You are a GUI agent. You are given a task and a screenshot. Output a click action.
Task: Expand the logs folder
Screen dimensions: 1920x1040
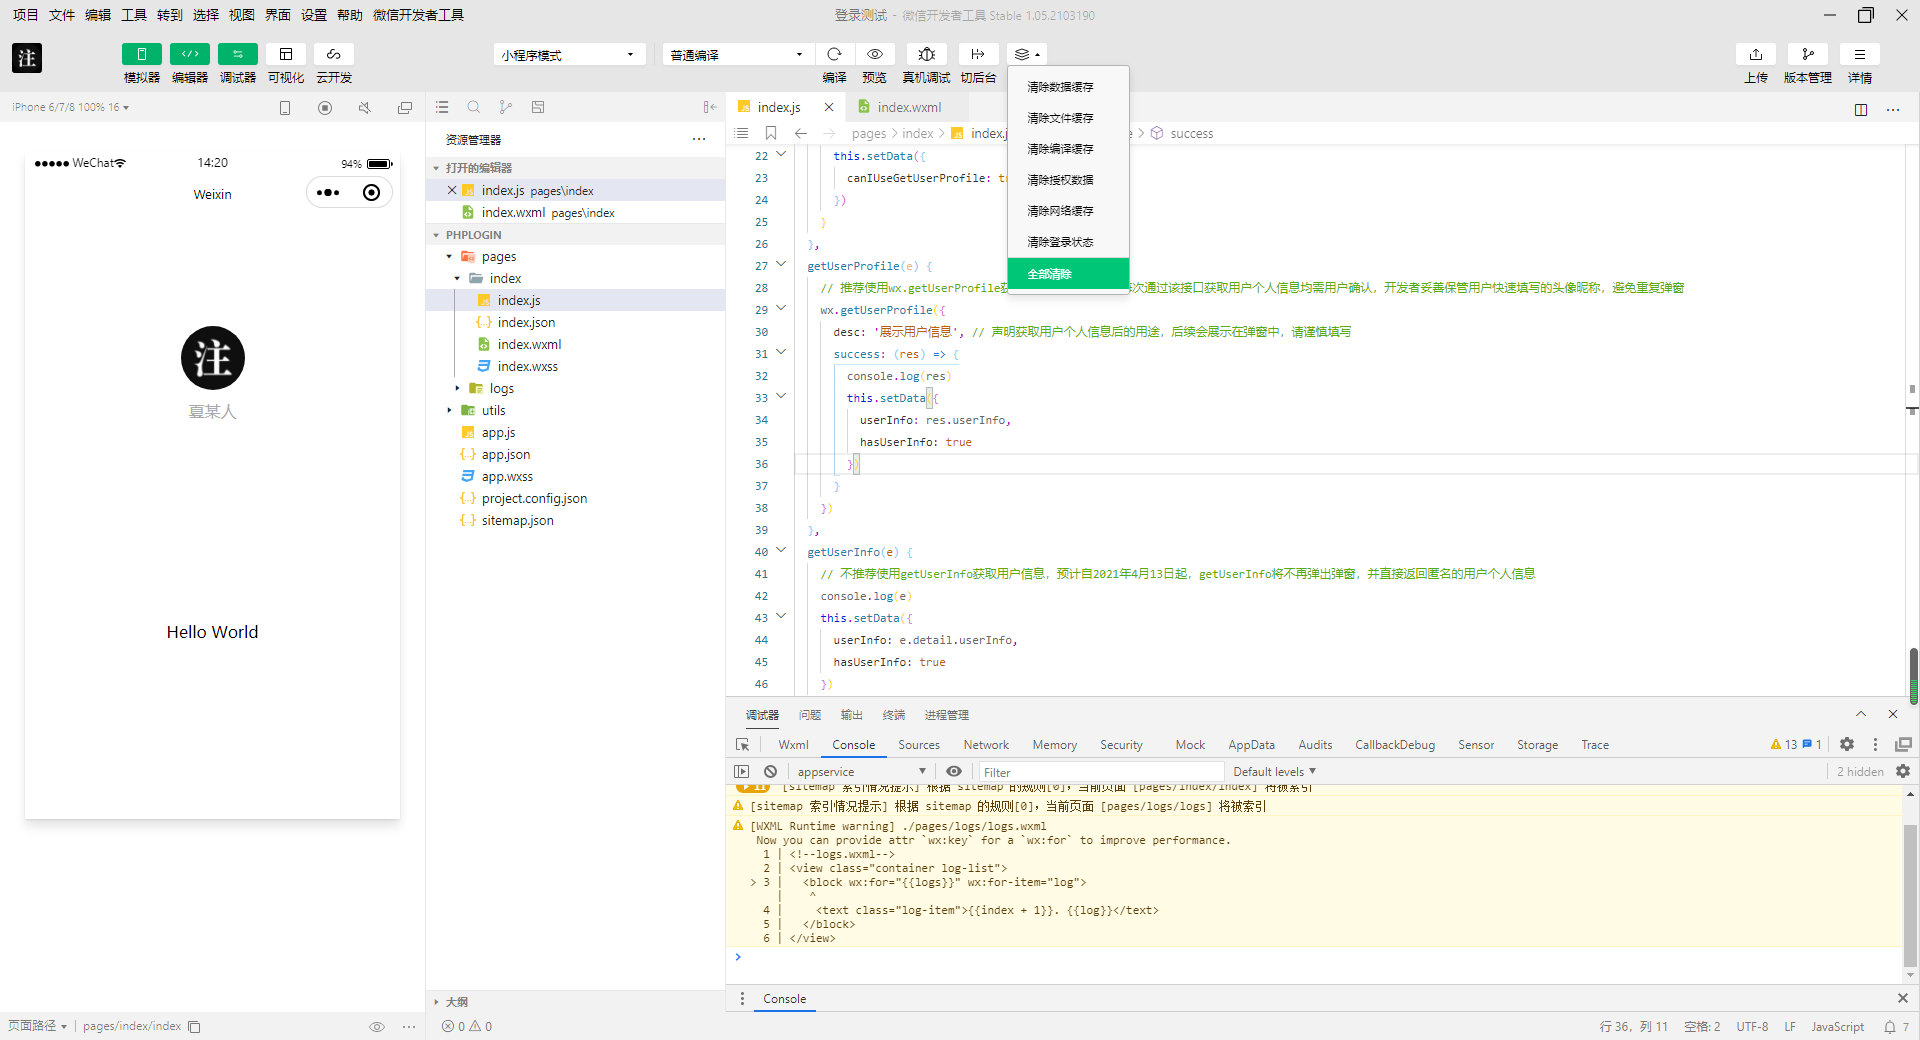click(457, 388)
